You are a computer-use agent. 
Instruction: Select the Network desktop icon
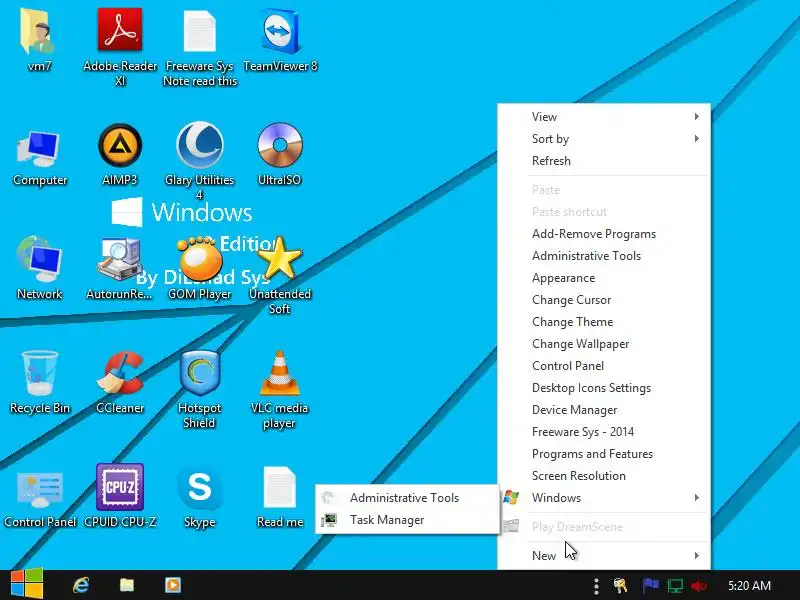click(x=40, y=259)
